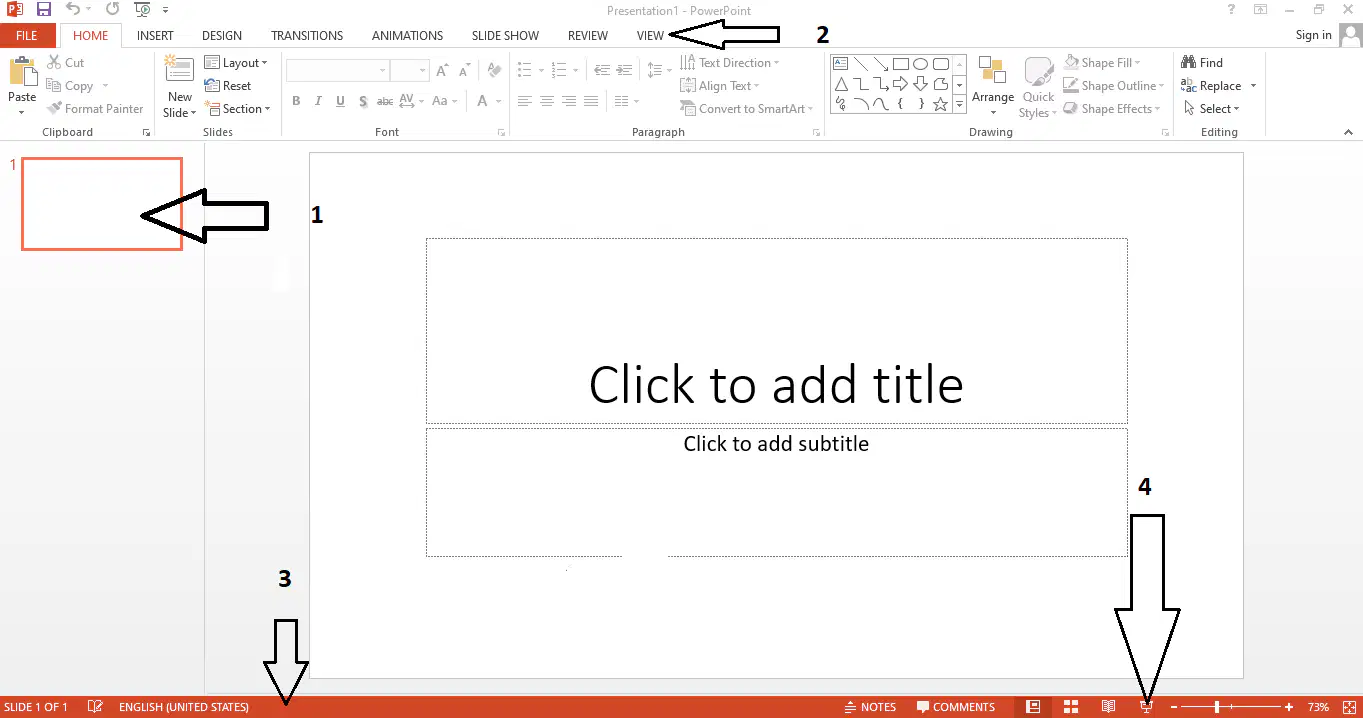Expand the font name combo box
This screenshot has width=1363, height=718.
tap(382, 70)
